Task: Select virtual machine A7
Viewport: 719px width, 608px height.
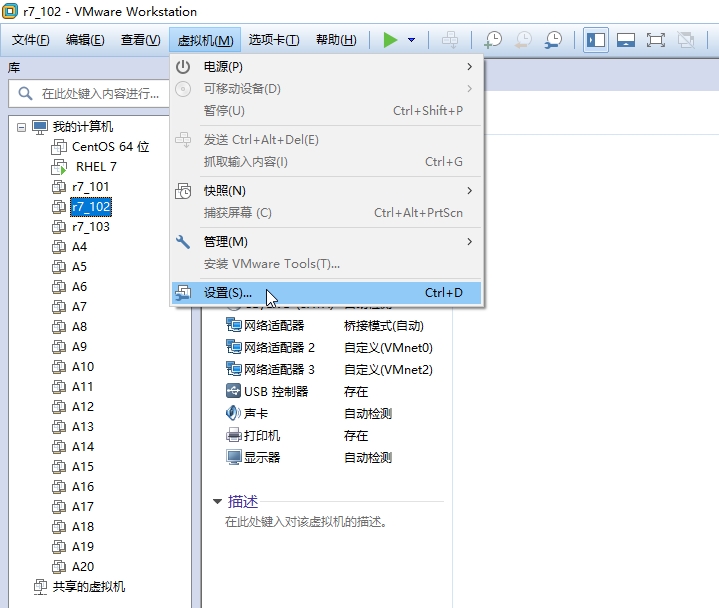Action: coord(79,307)
